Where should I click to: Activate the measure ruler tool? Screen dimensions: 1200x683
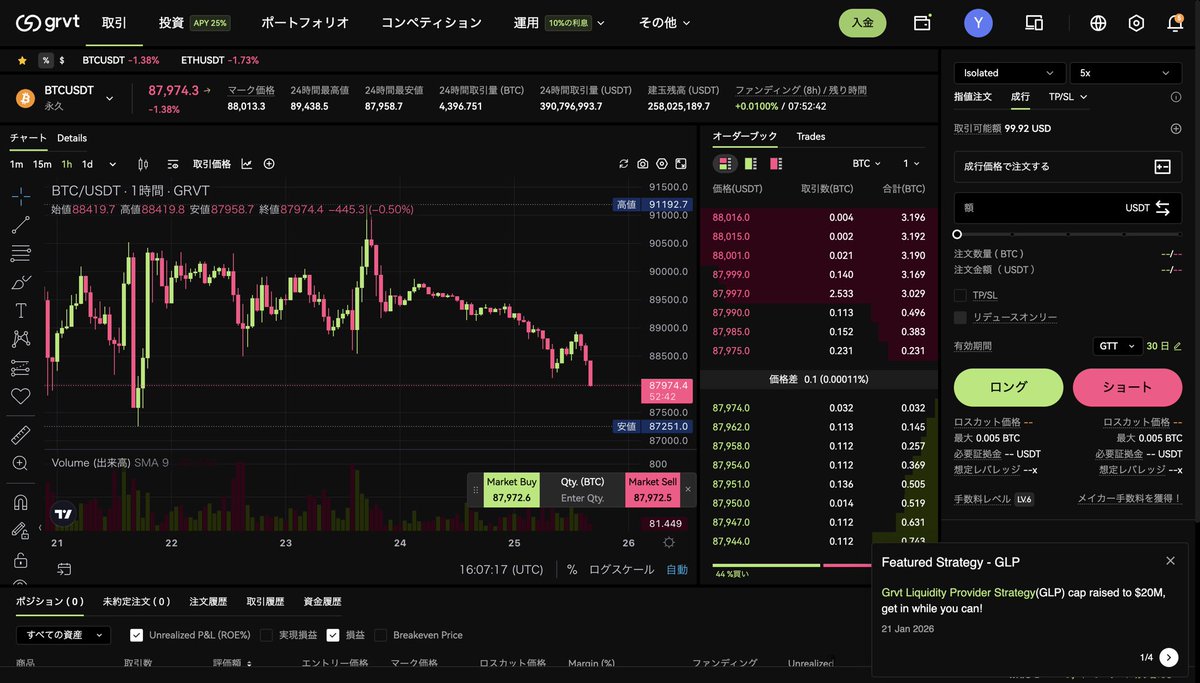(20, 434)
